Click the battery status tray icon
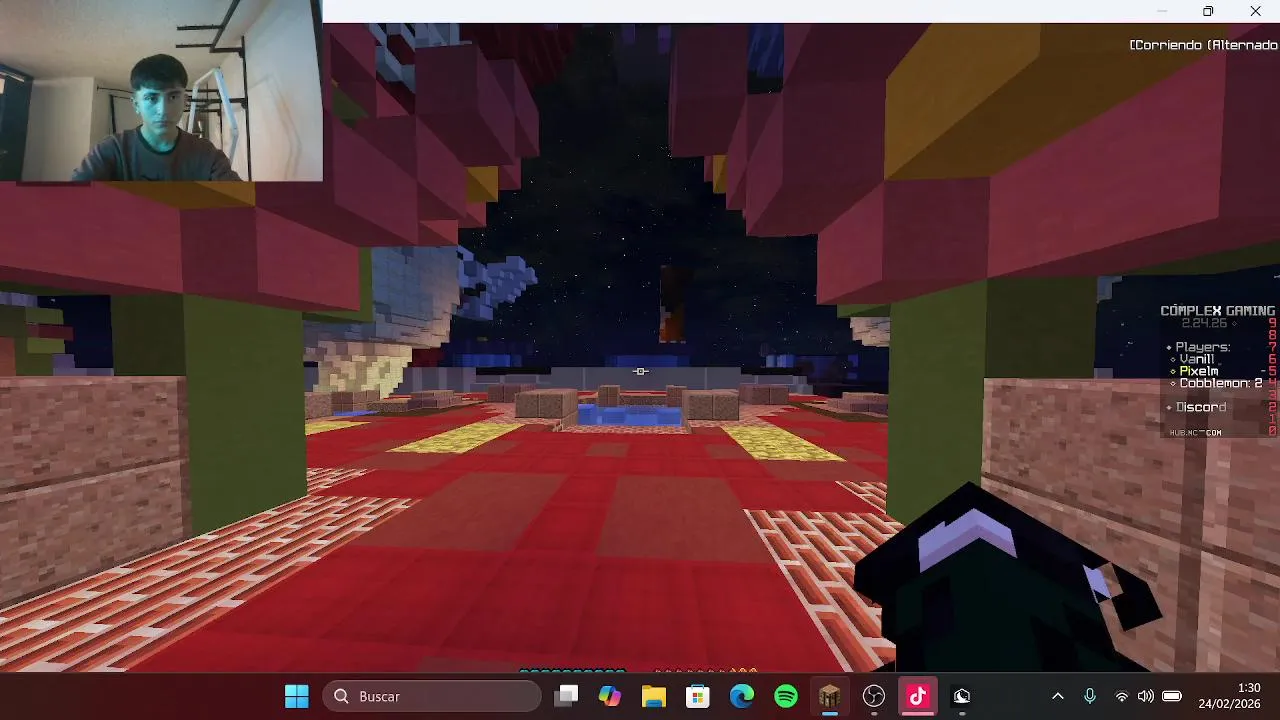Screen dimensions: 1280x720 point(1172,696)
